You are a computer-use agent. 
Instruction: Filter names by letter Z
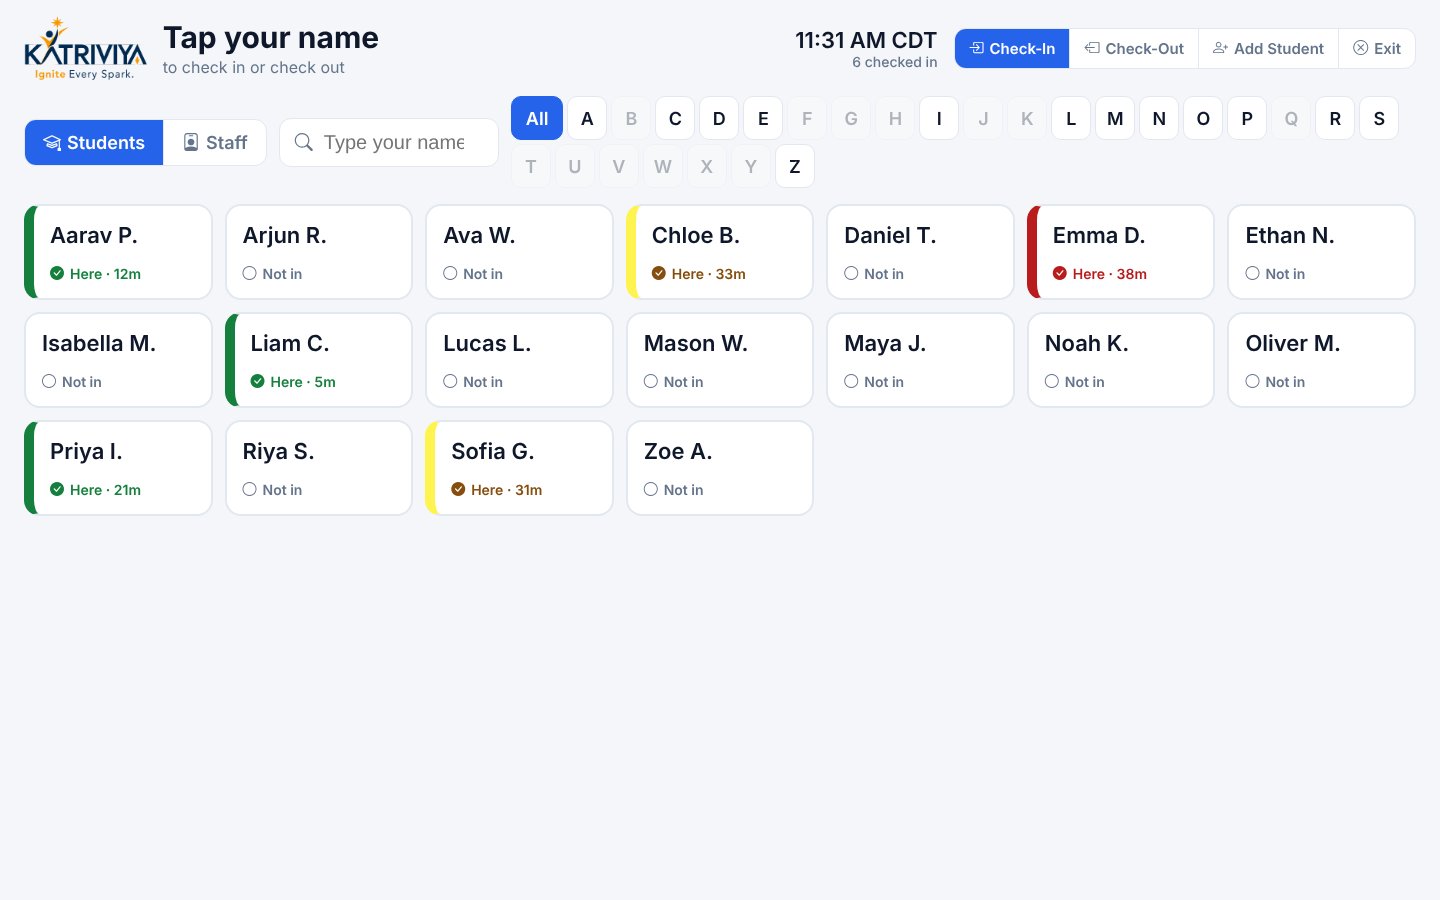point(795,166)
